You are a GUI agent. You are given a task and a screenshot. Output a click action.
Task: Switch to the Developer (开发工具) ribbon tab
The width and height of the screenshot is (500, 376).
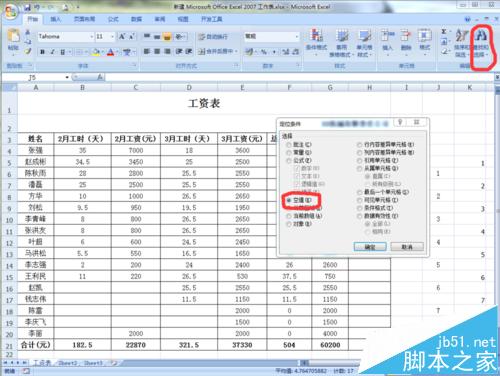pos(211,19)
